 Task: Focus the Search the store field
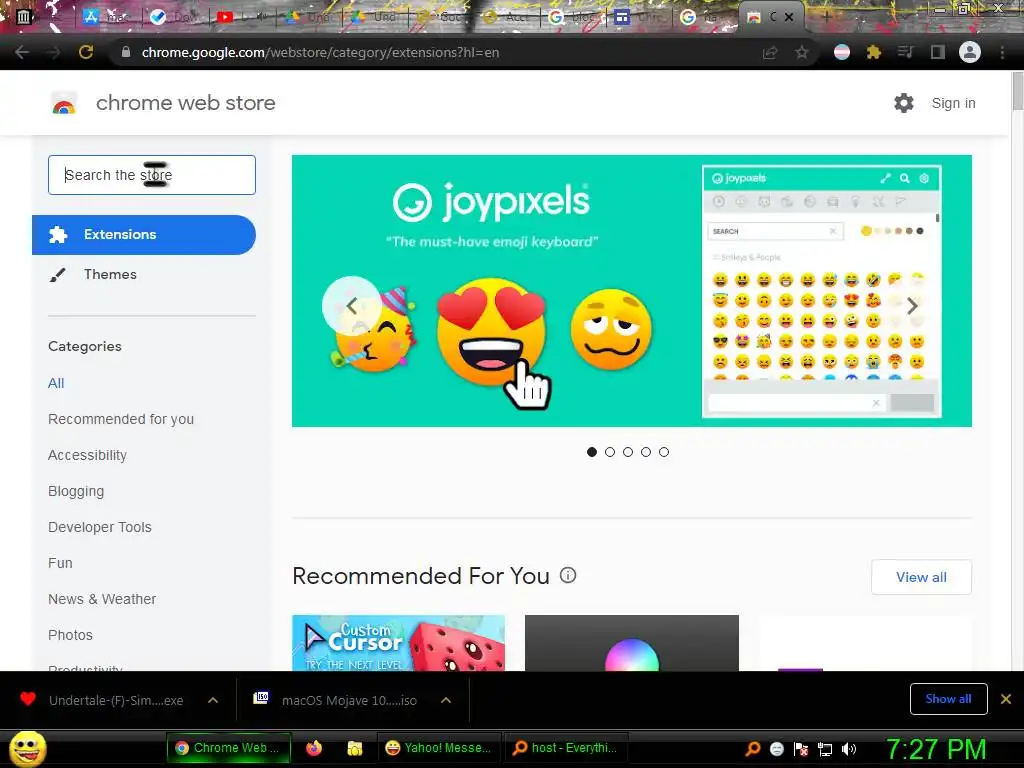(152, 175)
